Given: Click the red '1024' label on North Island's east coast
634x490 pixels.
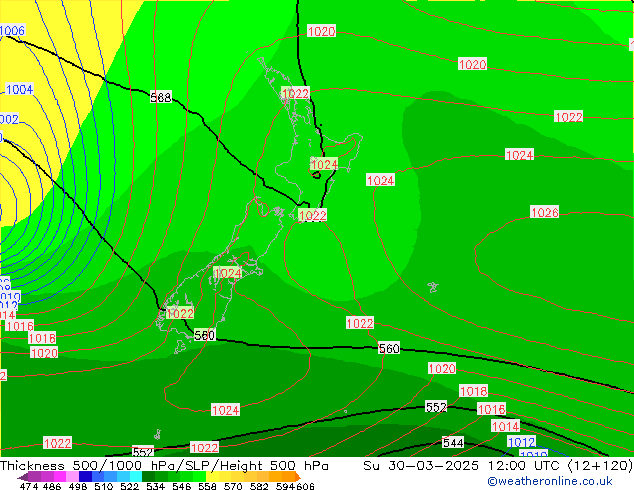Looking at the screenshot, I should point(324,165).
